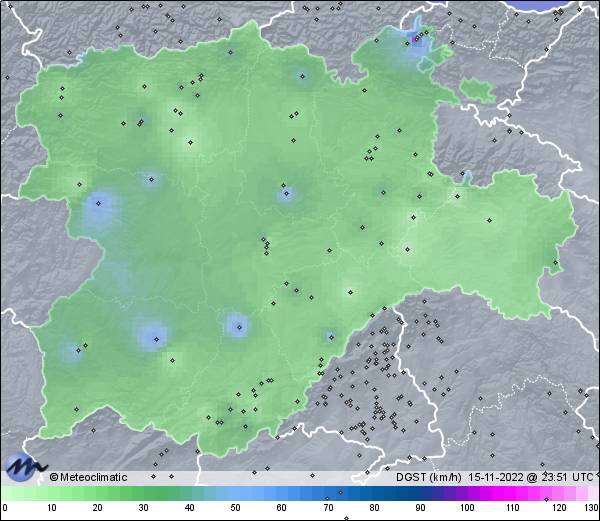Viewport: 600px width, 521px height.
Task: Click the light blue color band above 50
Action: (x=235, y=493)
